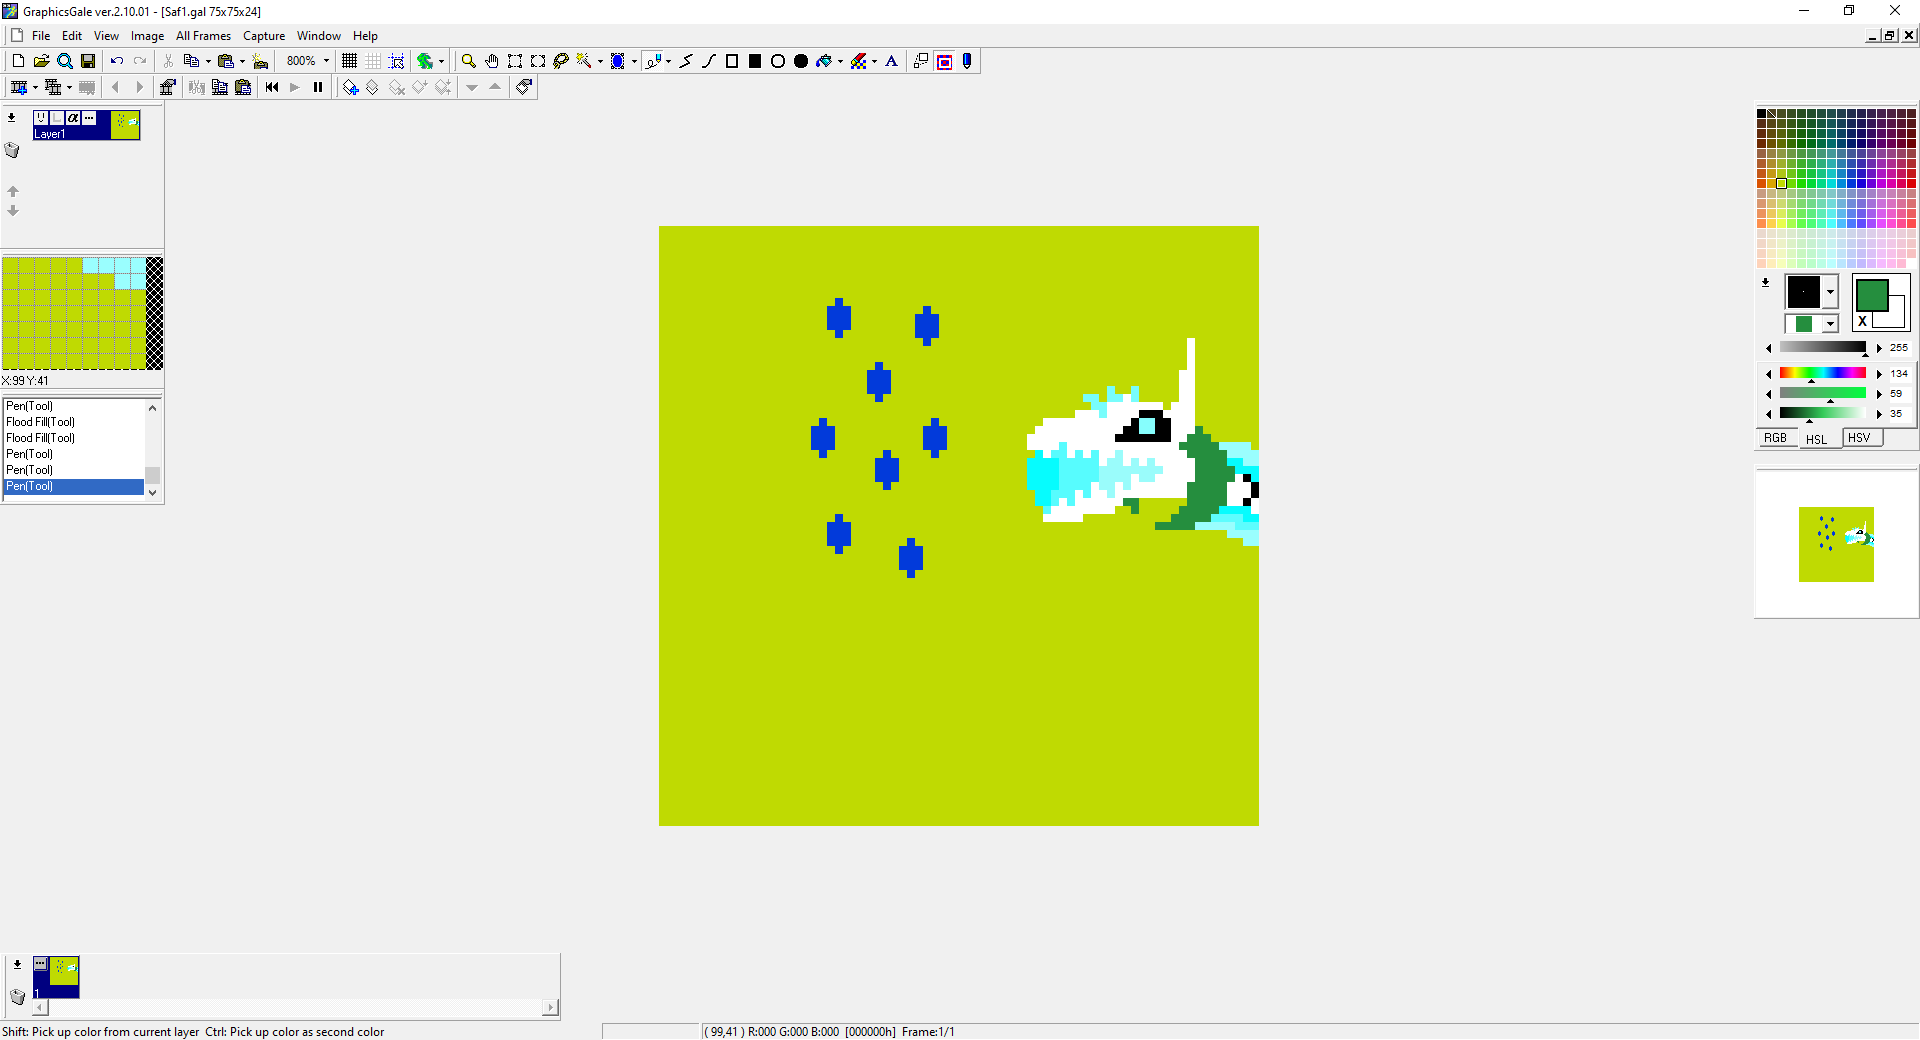
Task: Select the color replace eraser tool
Action: pos(858,61)
